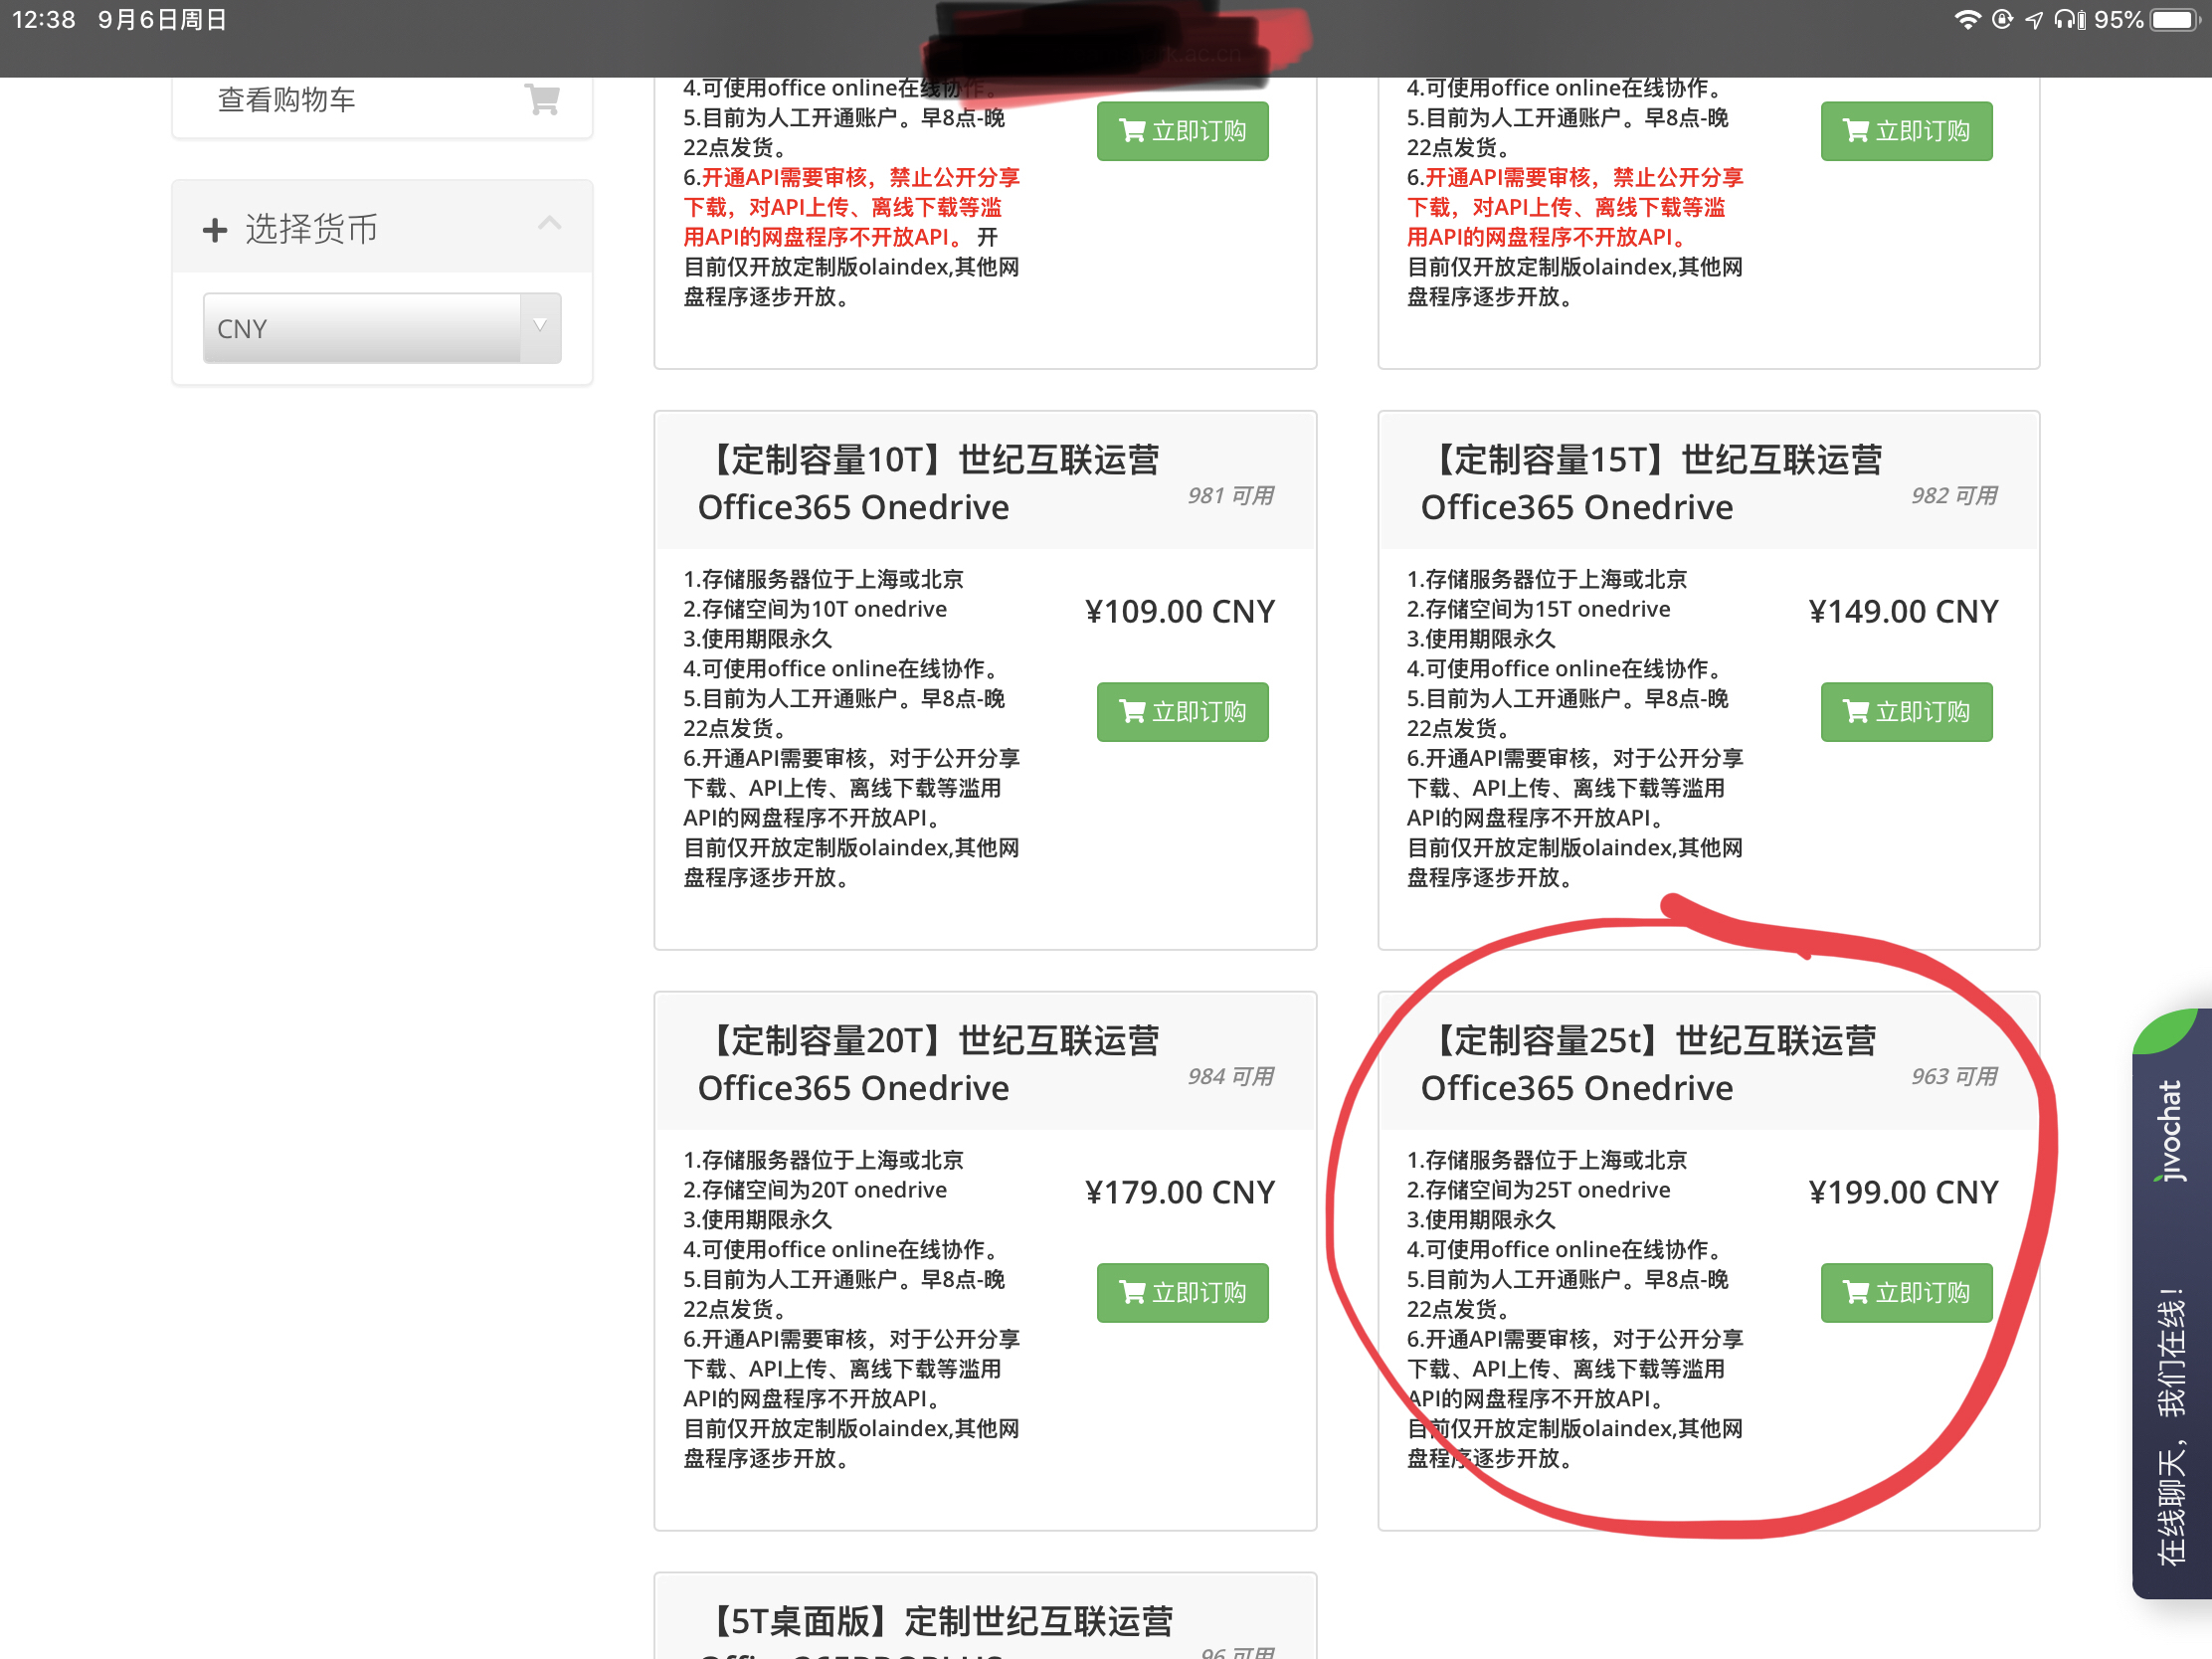The height and width of the screenshot is (1659, 2212).
Task: Open the CNY currency dropdown
Action: click(x=362, y=328)
